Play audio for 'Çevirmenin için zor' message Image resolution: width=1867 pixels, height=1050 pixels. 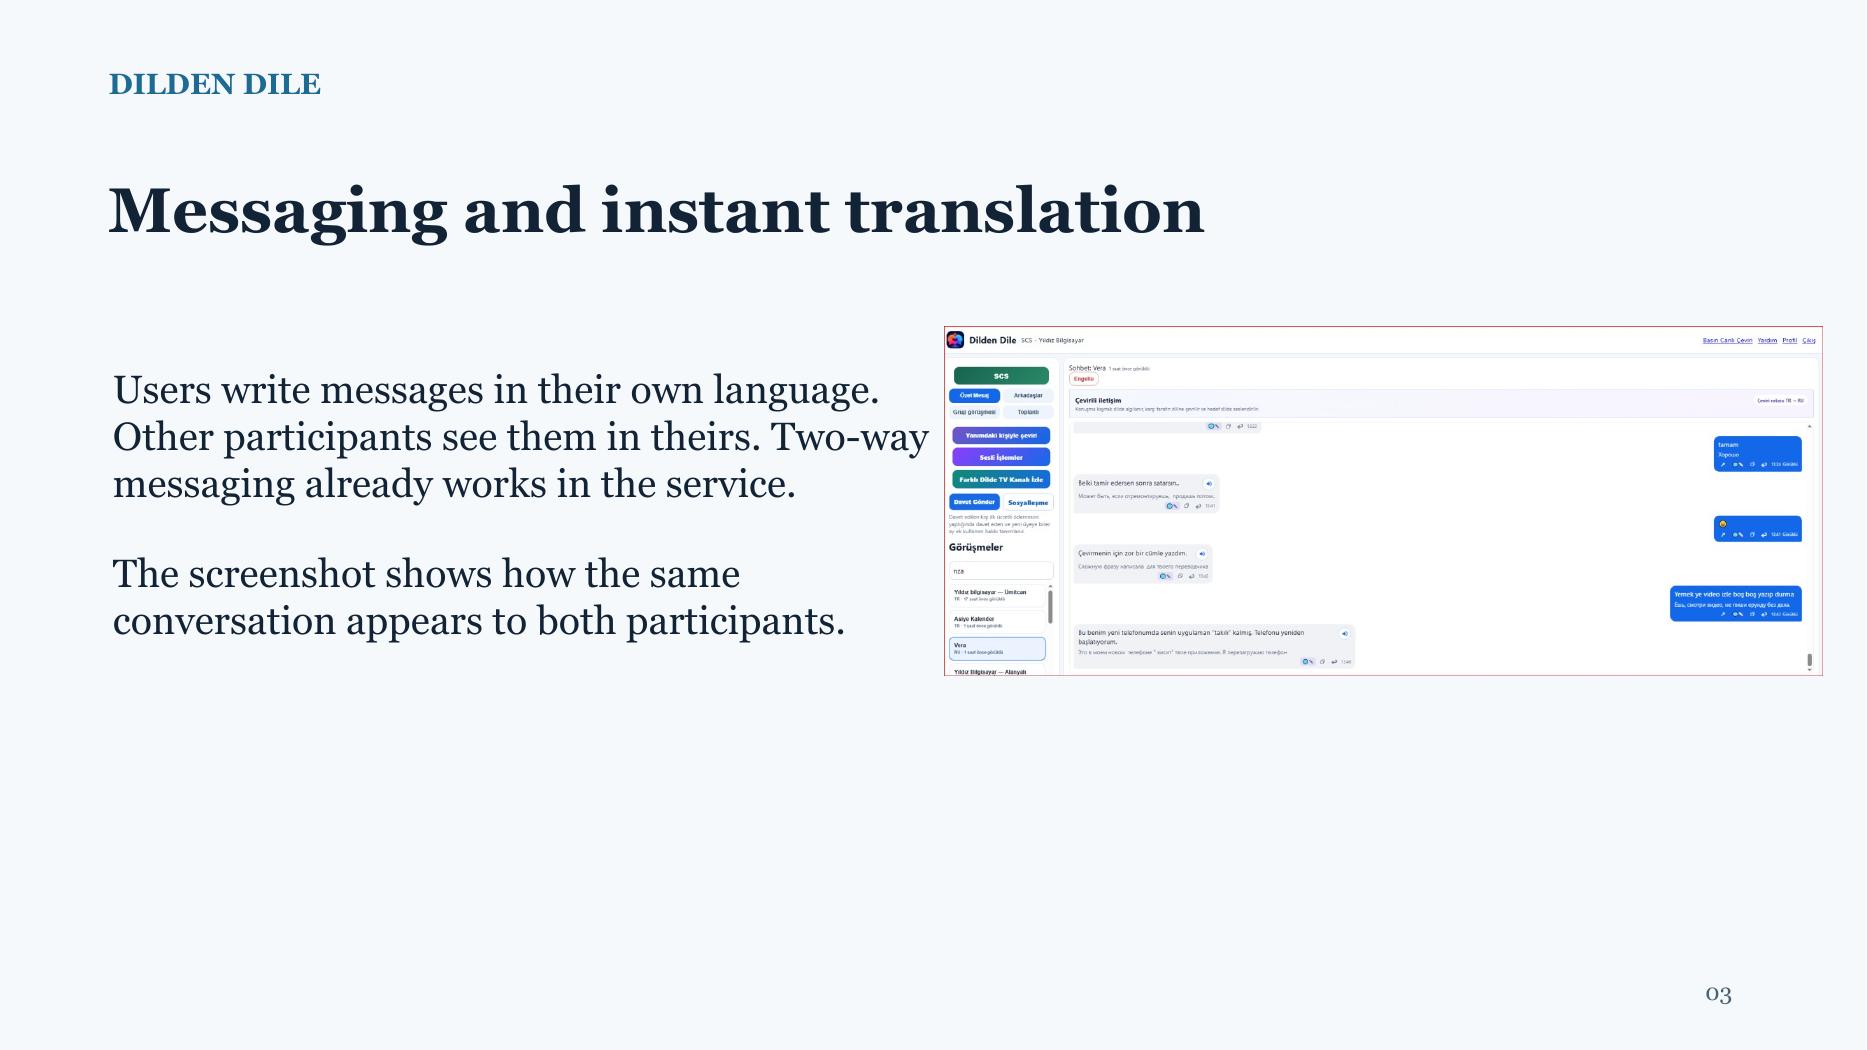(1202, 554)
